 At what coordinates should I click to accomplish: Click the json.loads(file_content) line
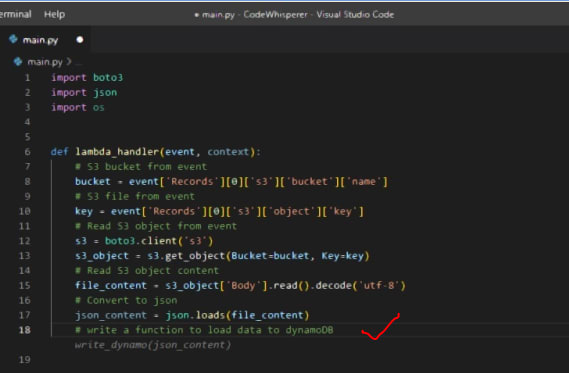(x=192, y=315)
